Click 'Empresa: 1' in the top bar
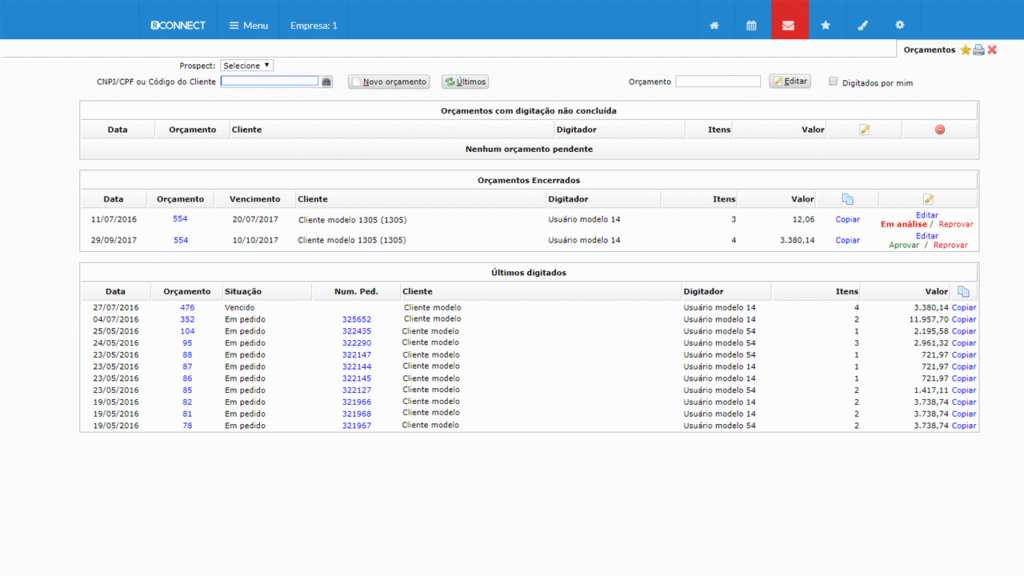The image size is (1024, 576). click(x=313, y=25)
